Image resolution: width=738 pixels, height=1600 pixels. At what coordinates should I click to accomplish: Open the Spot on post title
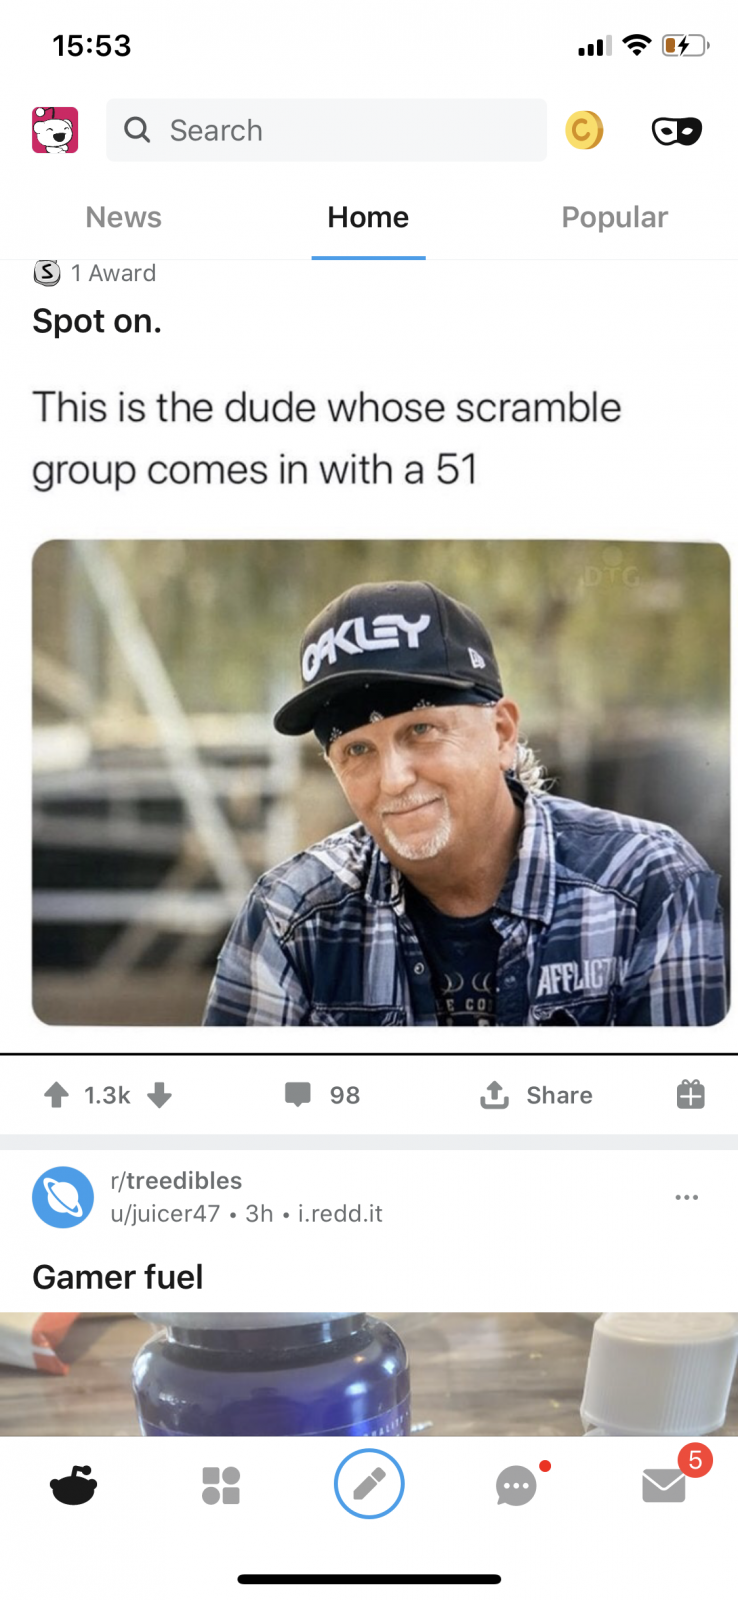pos(97,321)
